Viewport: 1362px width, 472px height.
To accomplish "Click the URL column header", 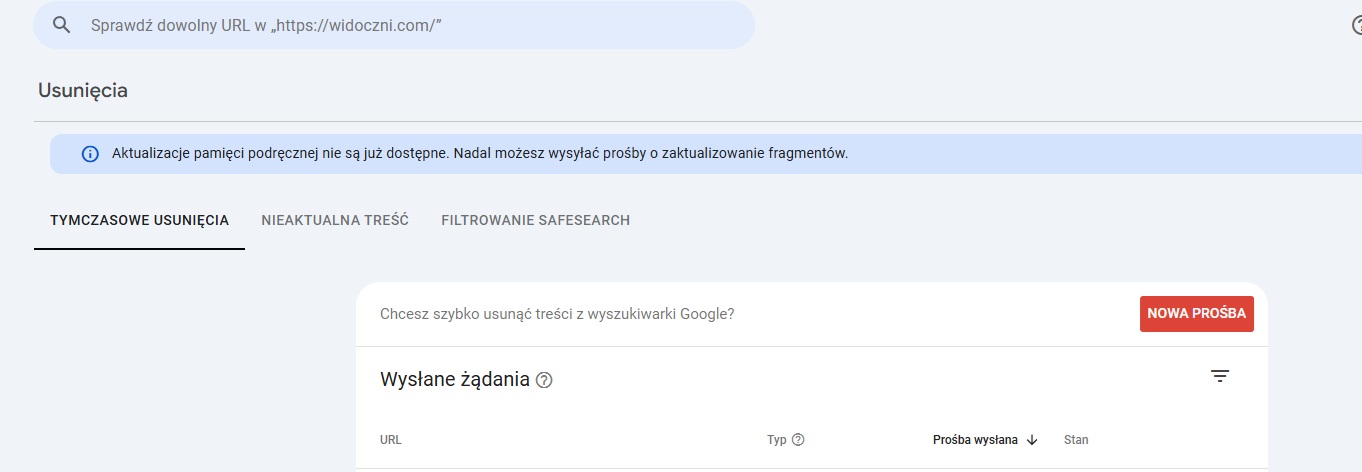I will click(391, 440).
